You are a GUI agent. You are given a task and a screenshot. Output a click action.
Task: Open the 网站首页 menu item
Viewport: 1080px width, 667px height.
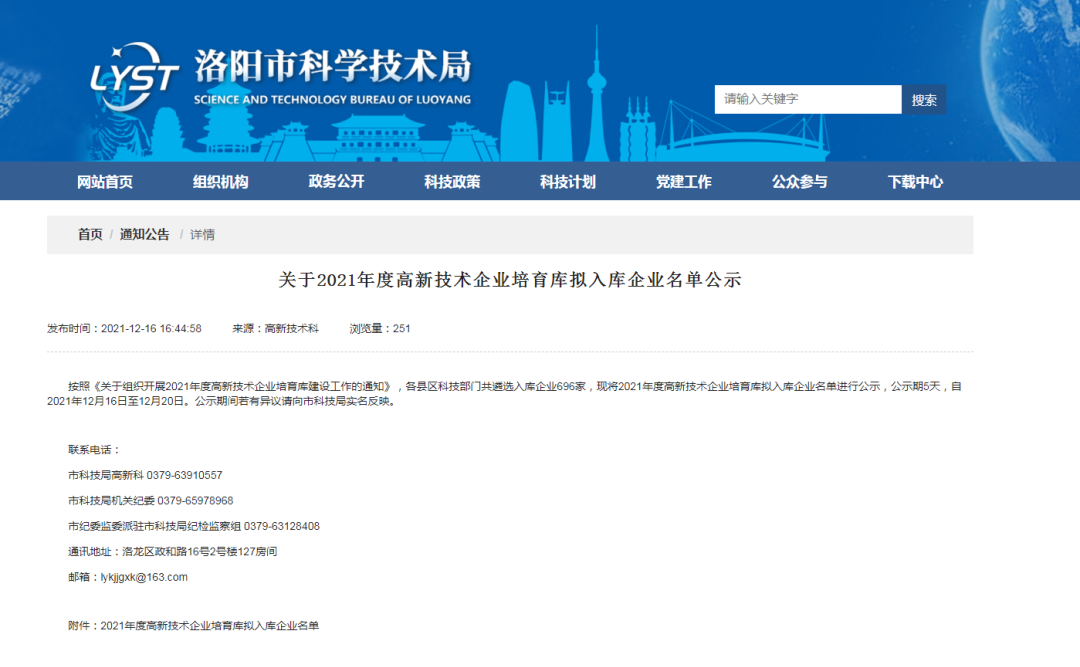105,182
